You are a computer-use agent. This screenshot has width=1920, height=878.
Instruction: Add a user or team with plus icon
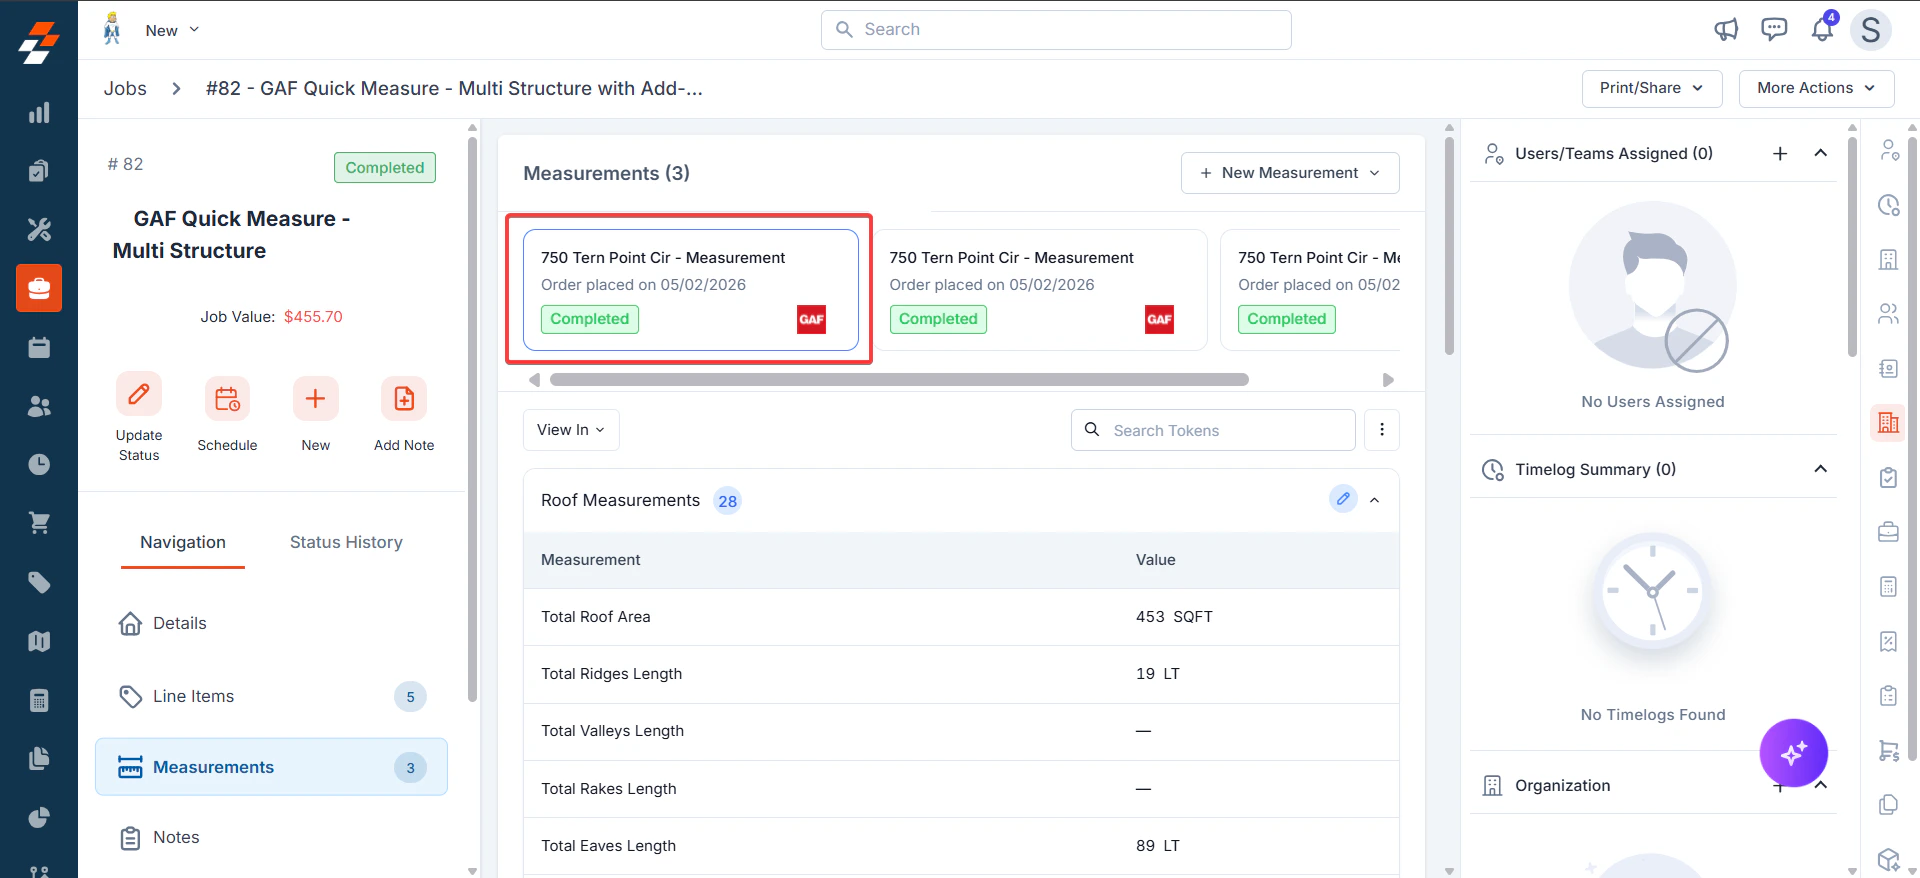(1780, 153)
